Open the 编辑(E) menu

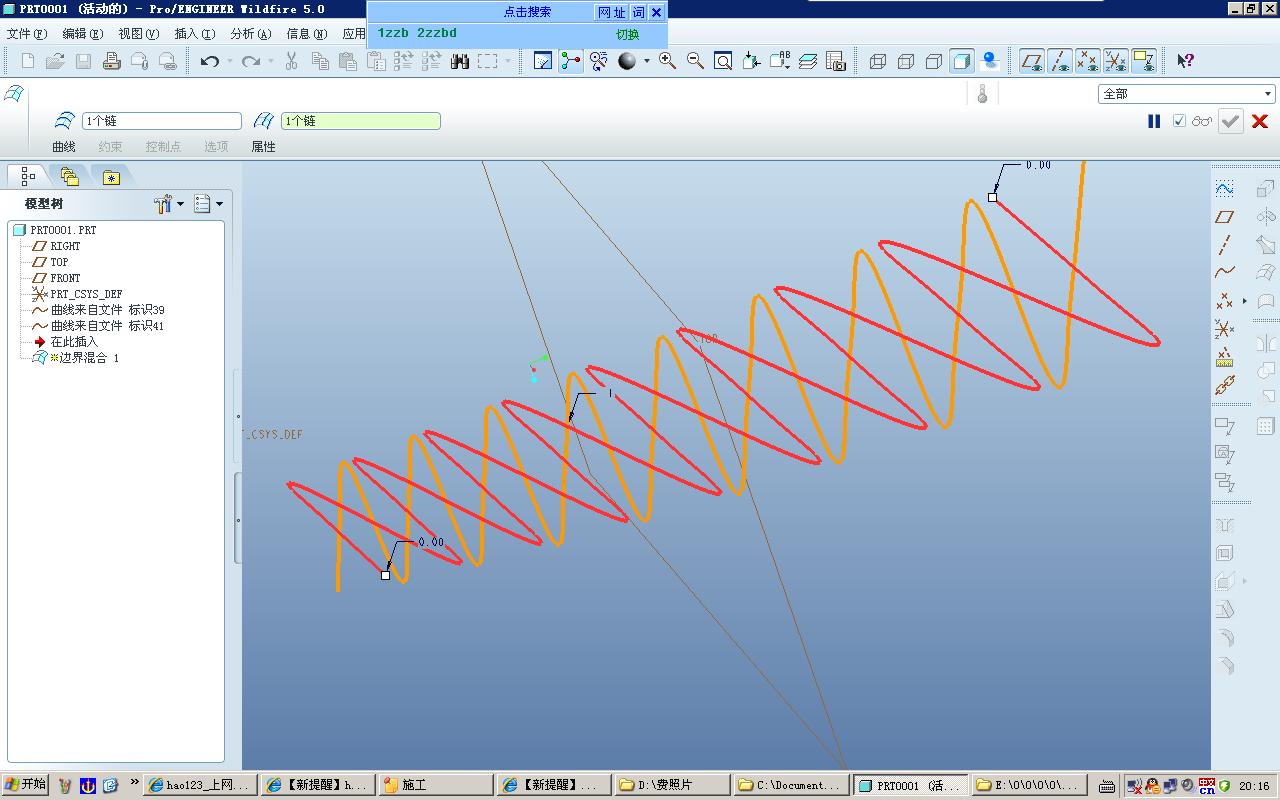tap(83, 34)
